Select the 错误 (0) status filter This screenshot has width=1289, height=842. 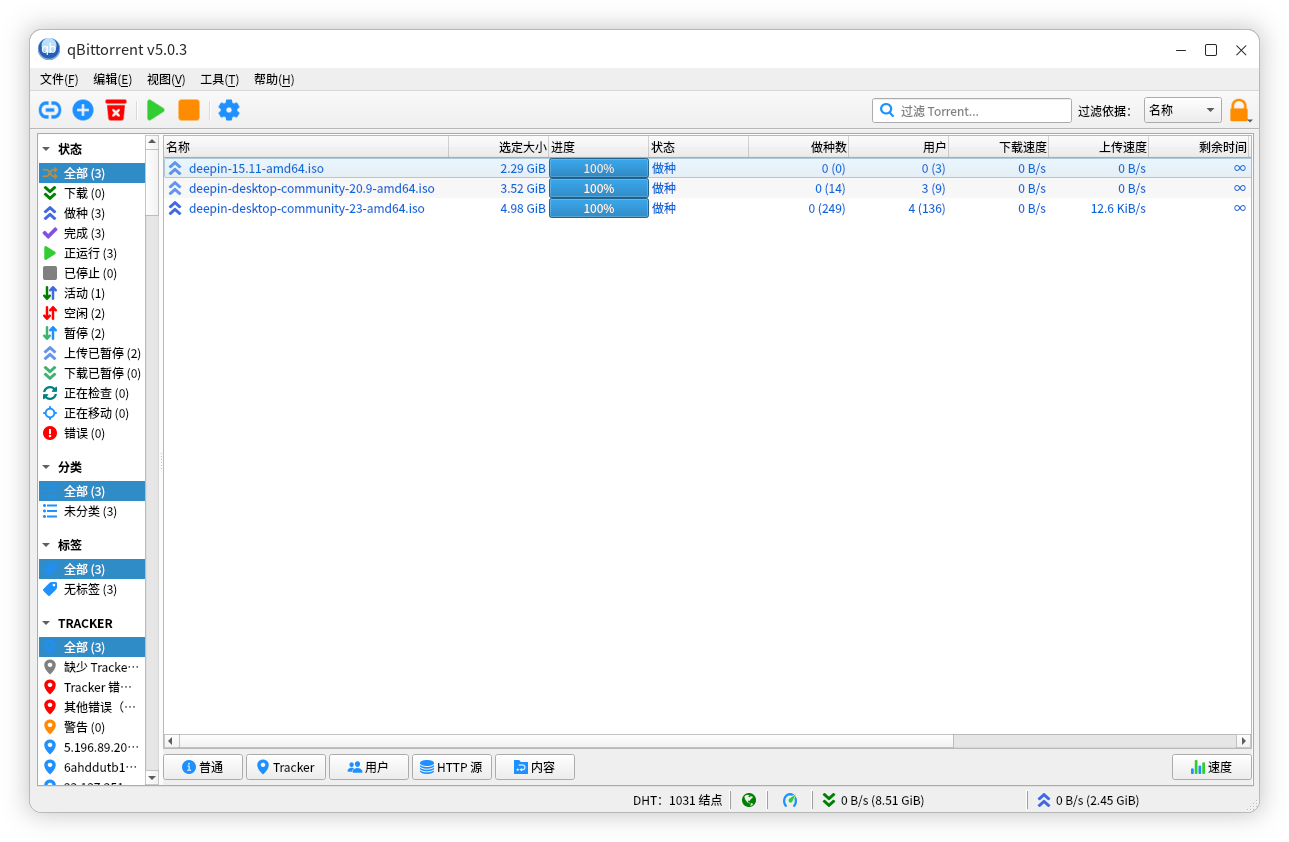[x=92, y=433]
